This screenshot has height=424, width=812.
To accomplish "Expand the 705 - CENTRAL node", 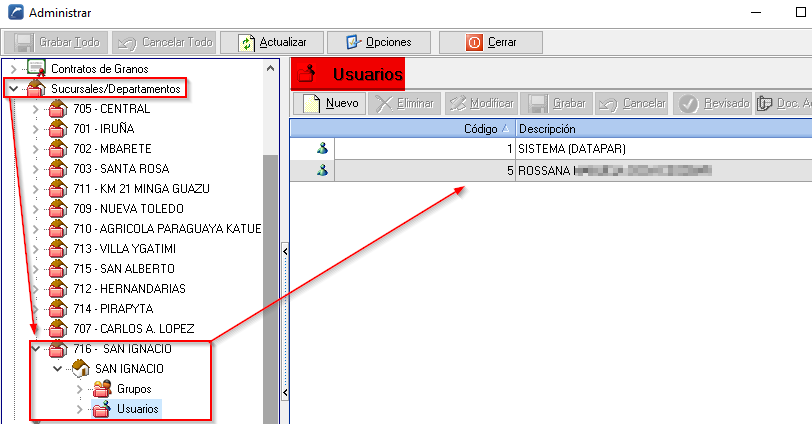I will 36,109.
